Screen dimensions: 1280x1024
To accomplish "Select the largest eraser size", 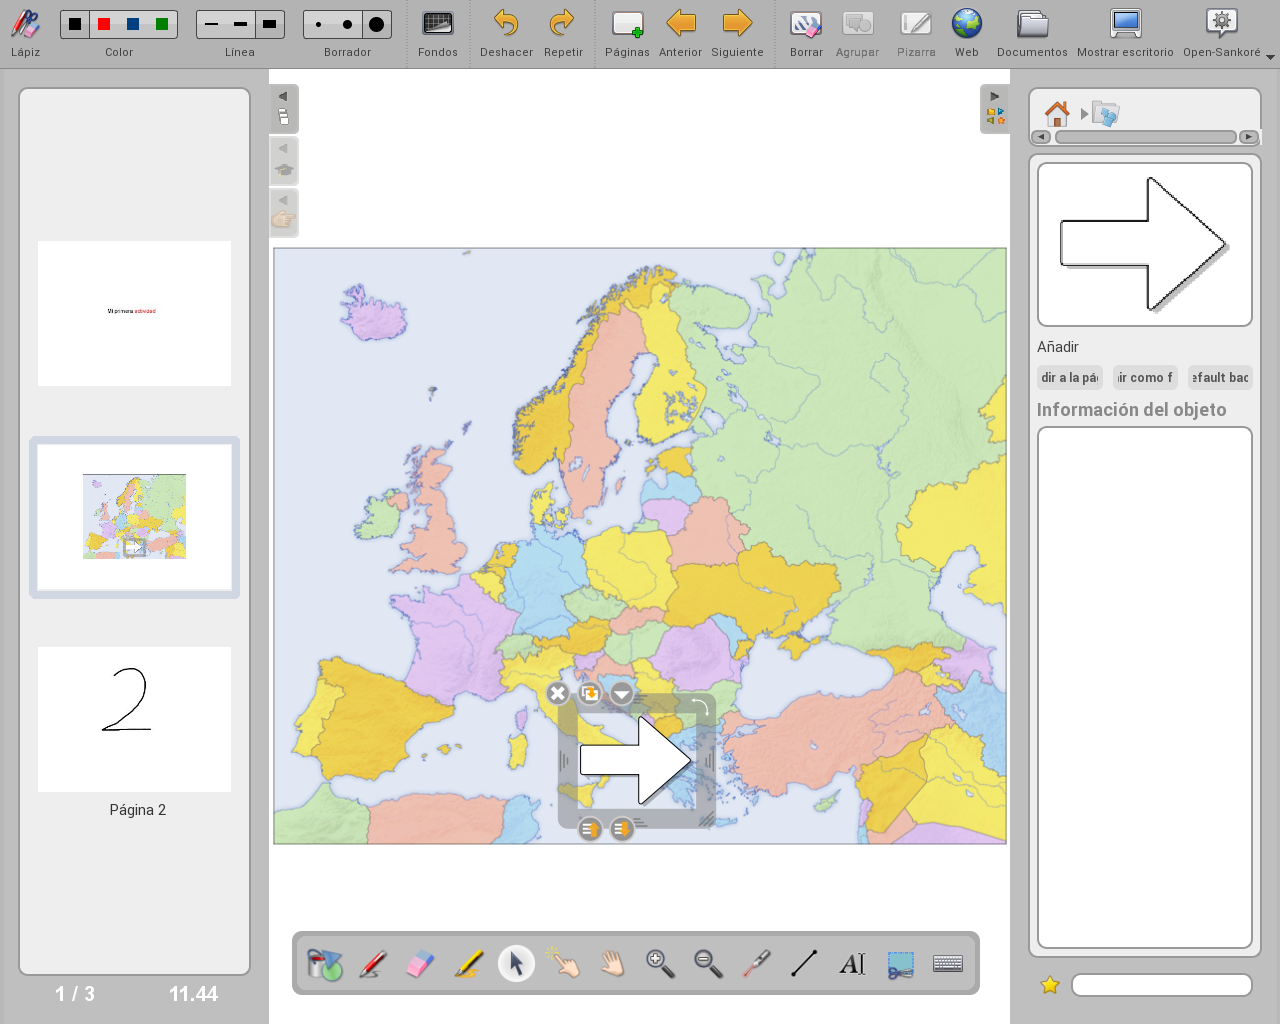I will coord(376,24).
